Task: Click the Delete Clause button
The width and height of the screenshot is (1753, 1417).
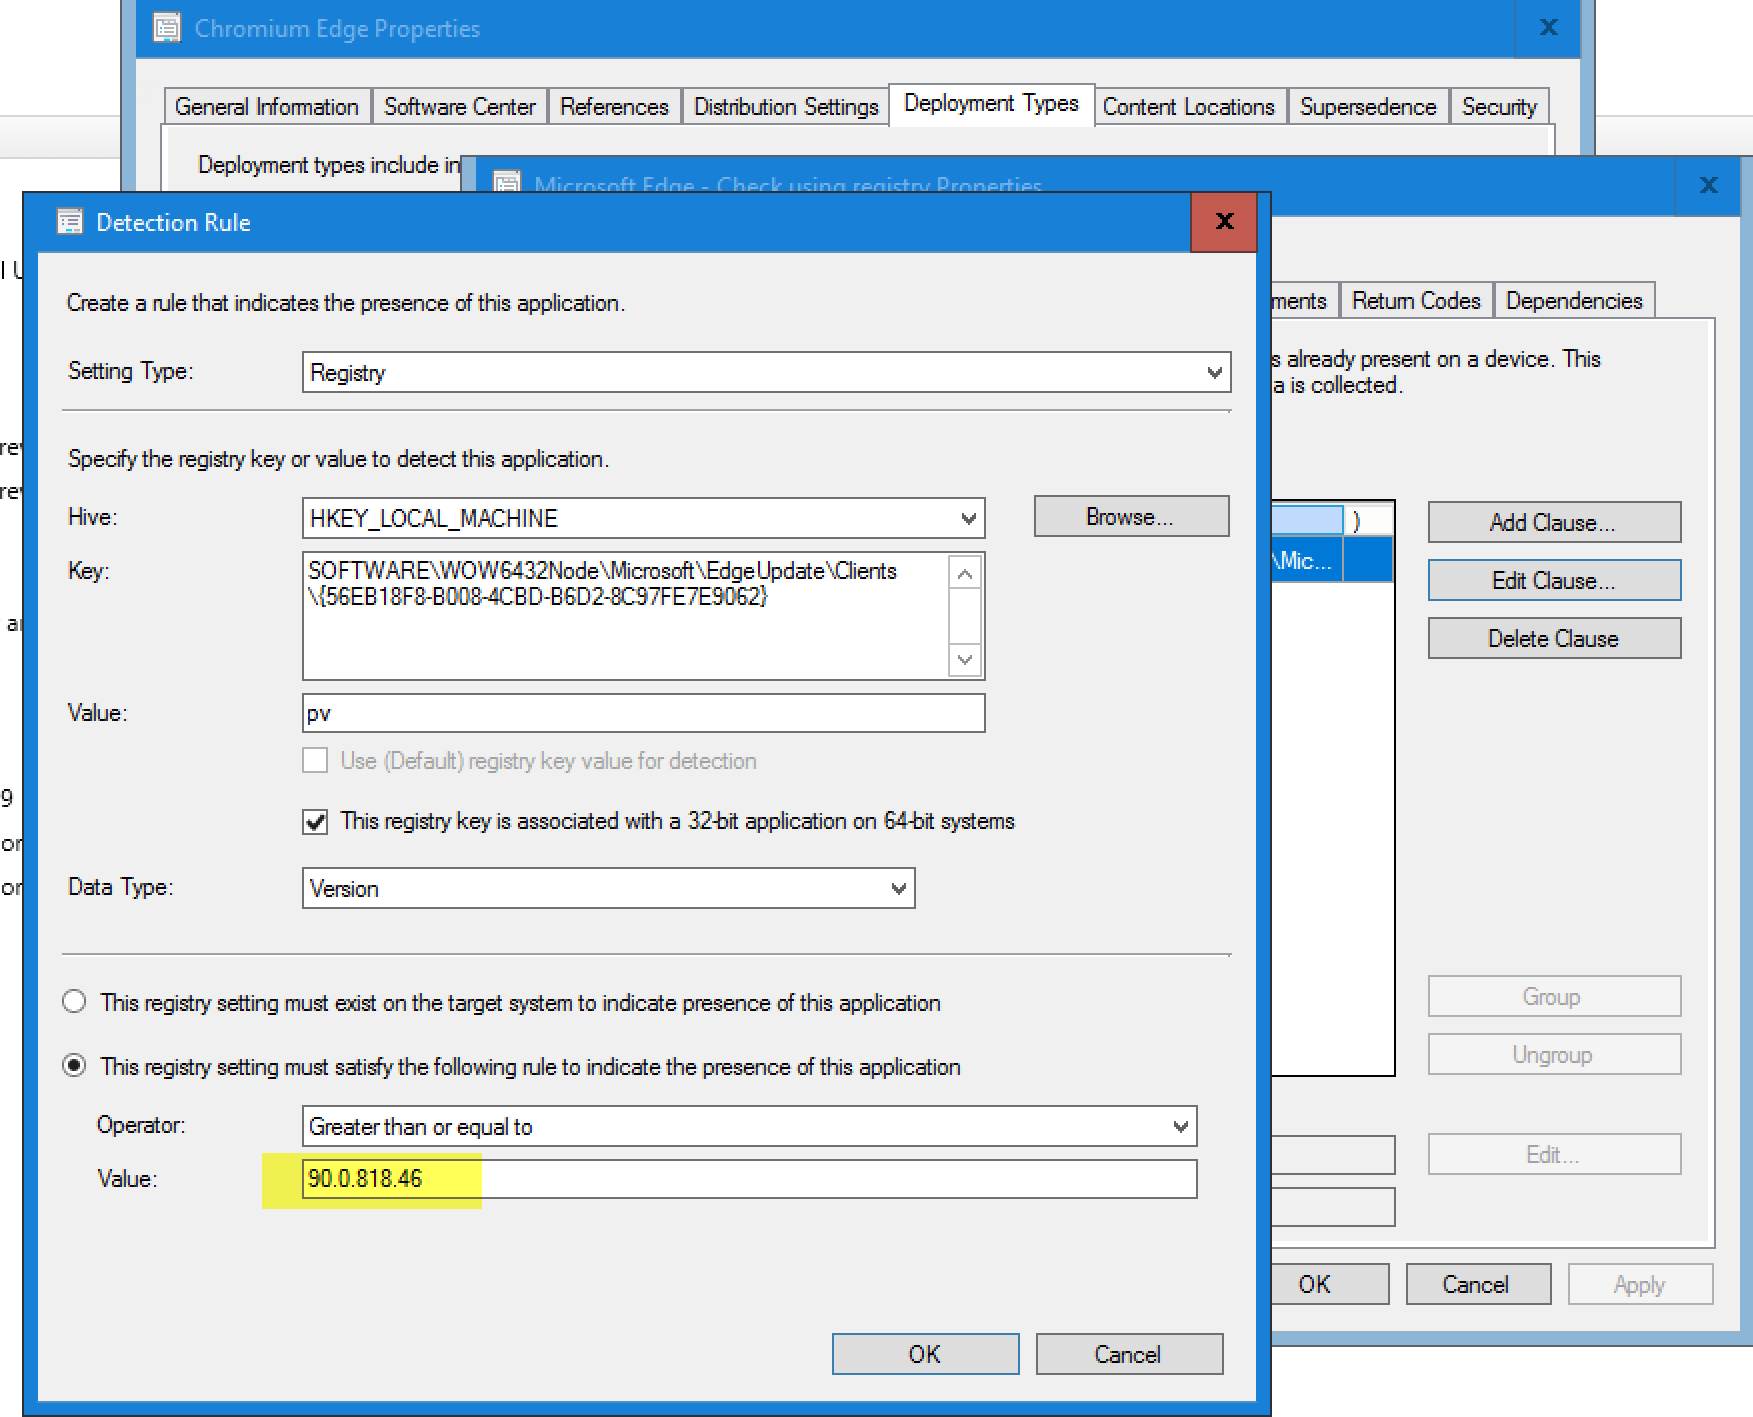Action: coord(1554,638)
